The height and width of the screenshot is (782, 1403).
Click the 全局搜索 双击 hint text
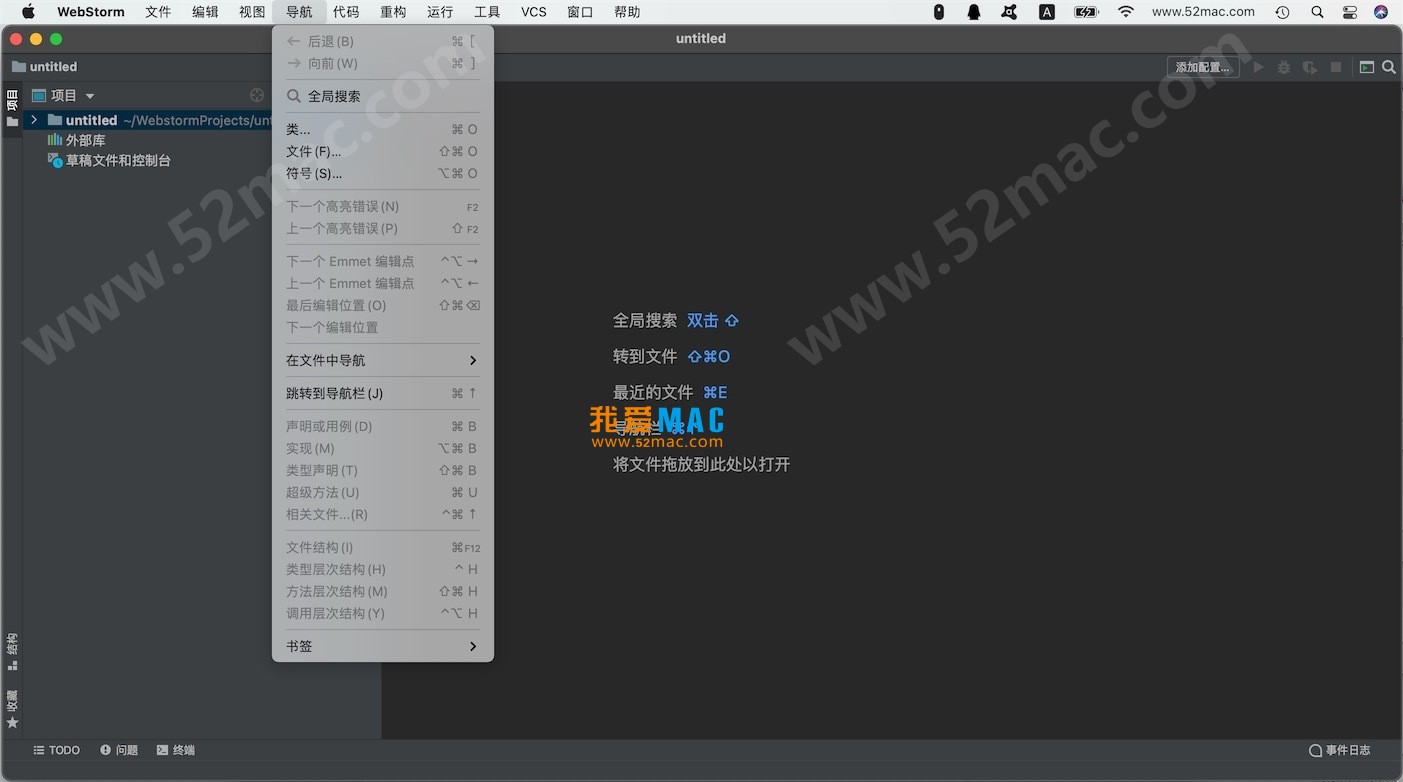coord(676,321)
